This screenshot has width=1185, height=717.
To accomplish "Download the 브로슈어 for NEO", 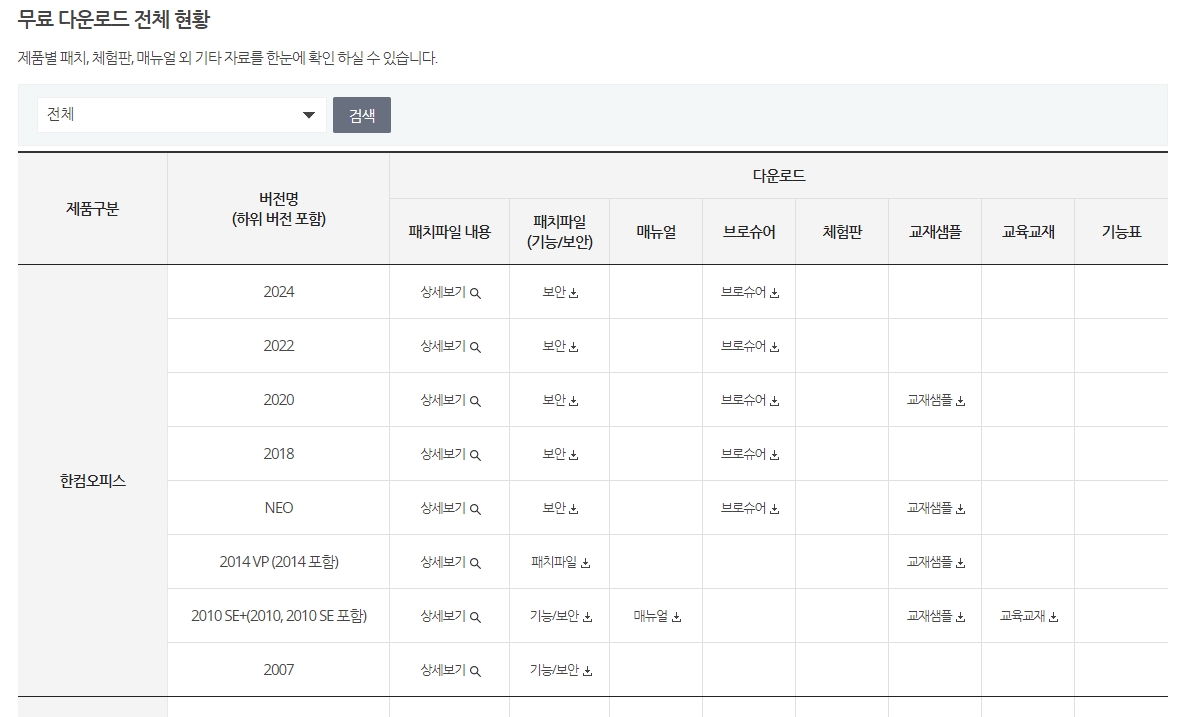I will 750,508.
